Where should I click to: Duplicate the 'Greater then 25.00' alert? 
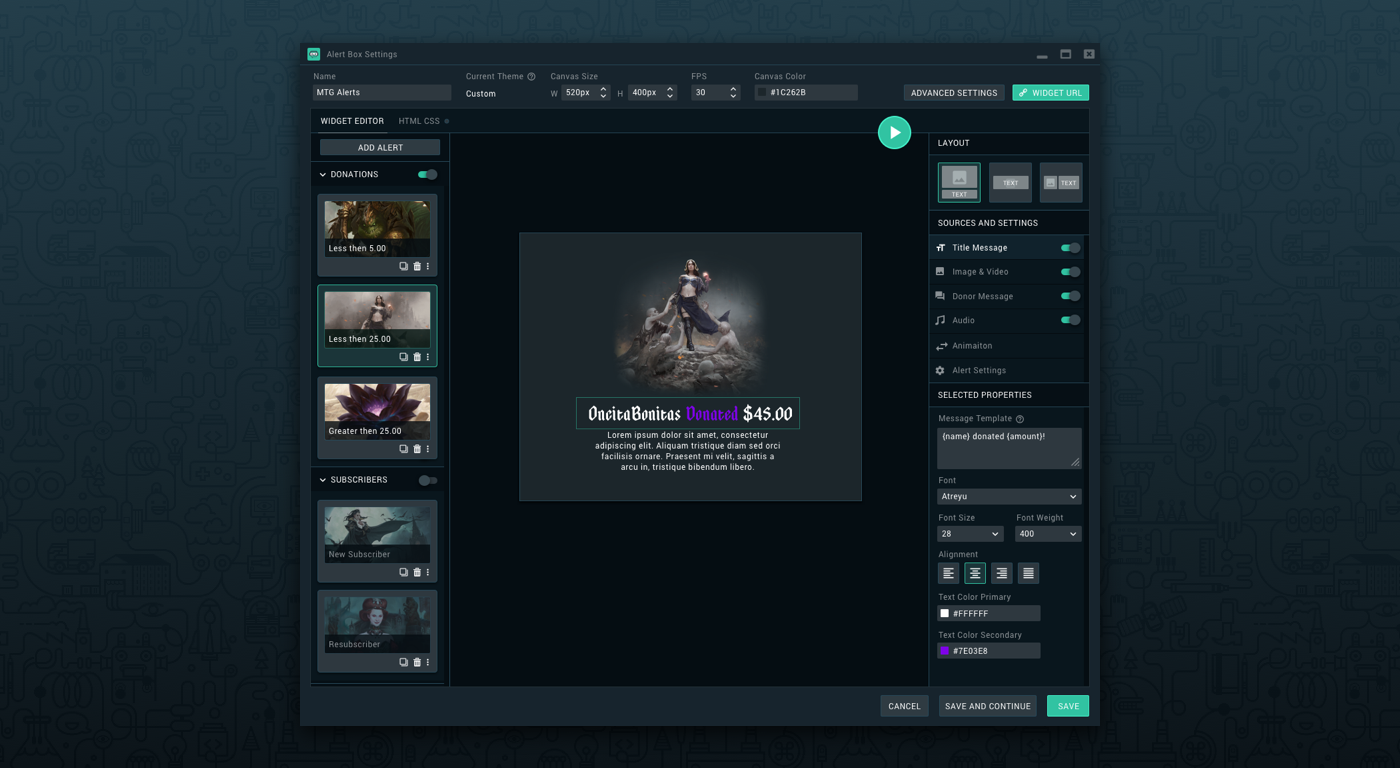404,449
